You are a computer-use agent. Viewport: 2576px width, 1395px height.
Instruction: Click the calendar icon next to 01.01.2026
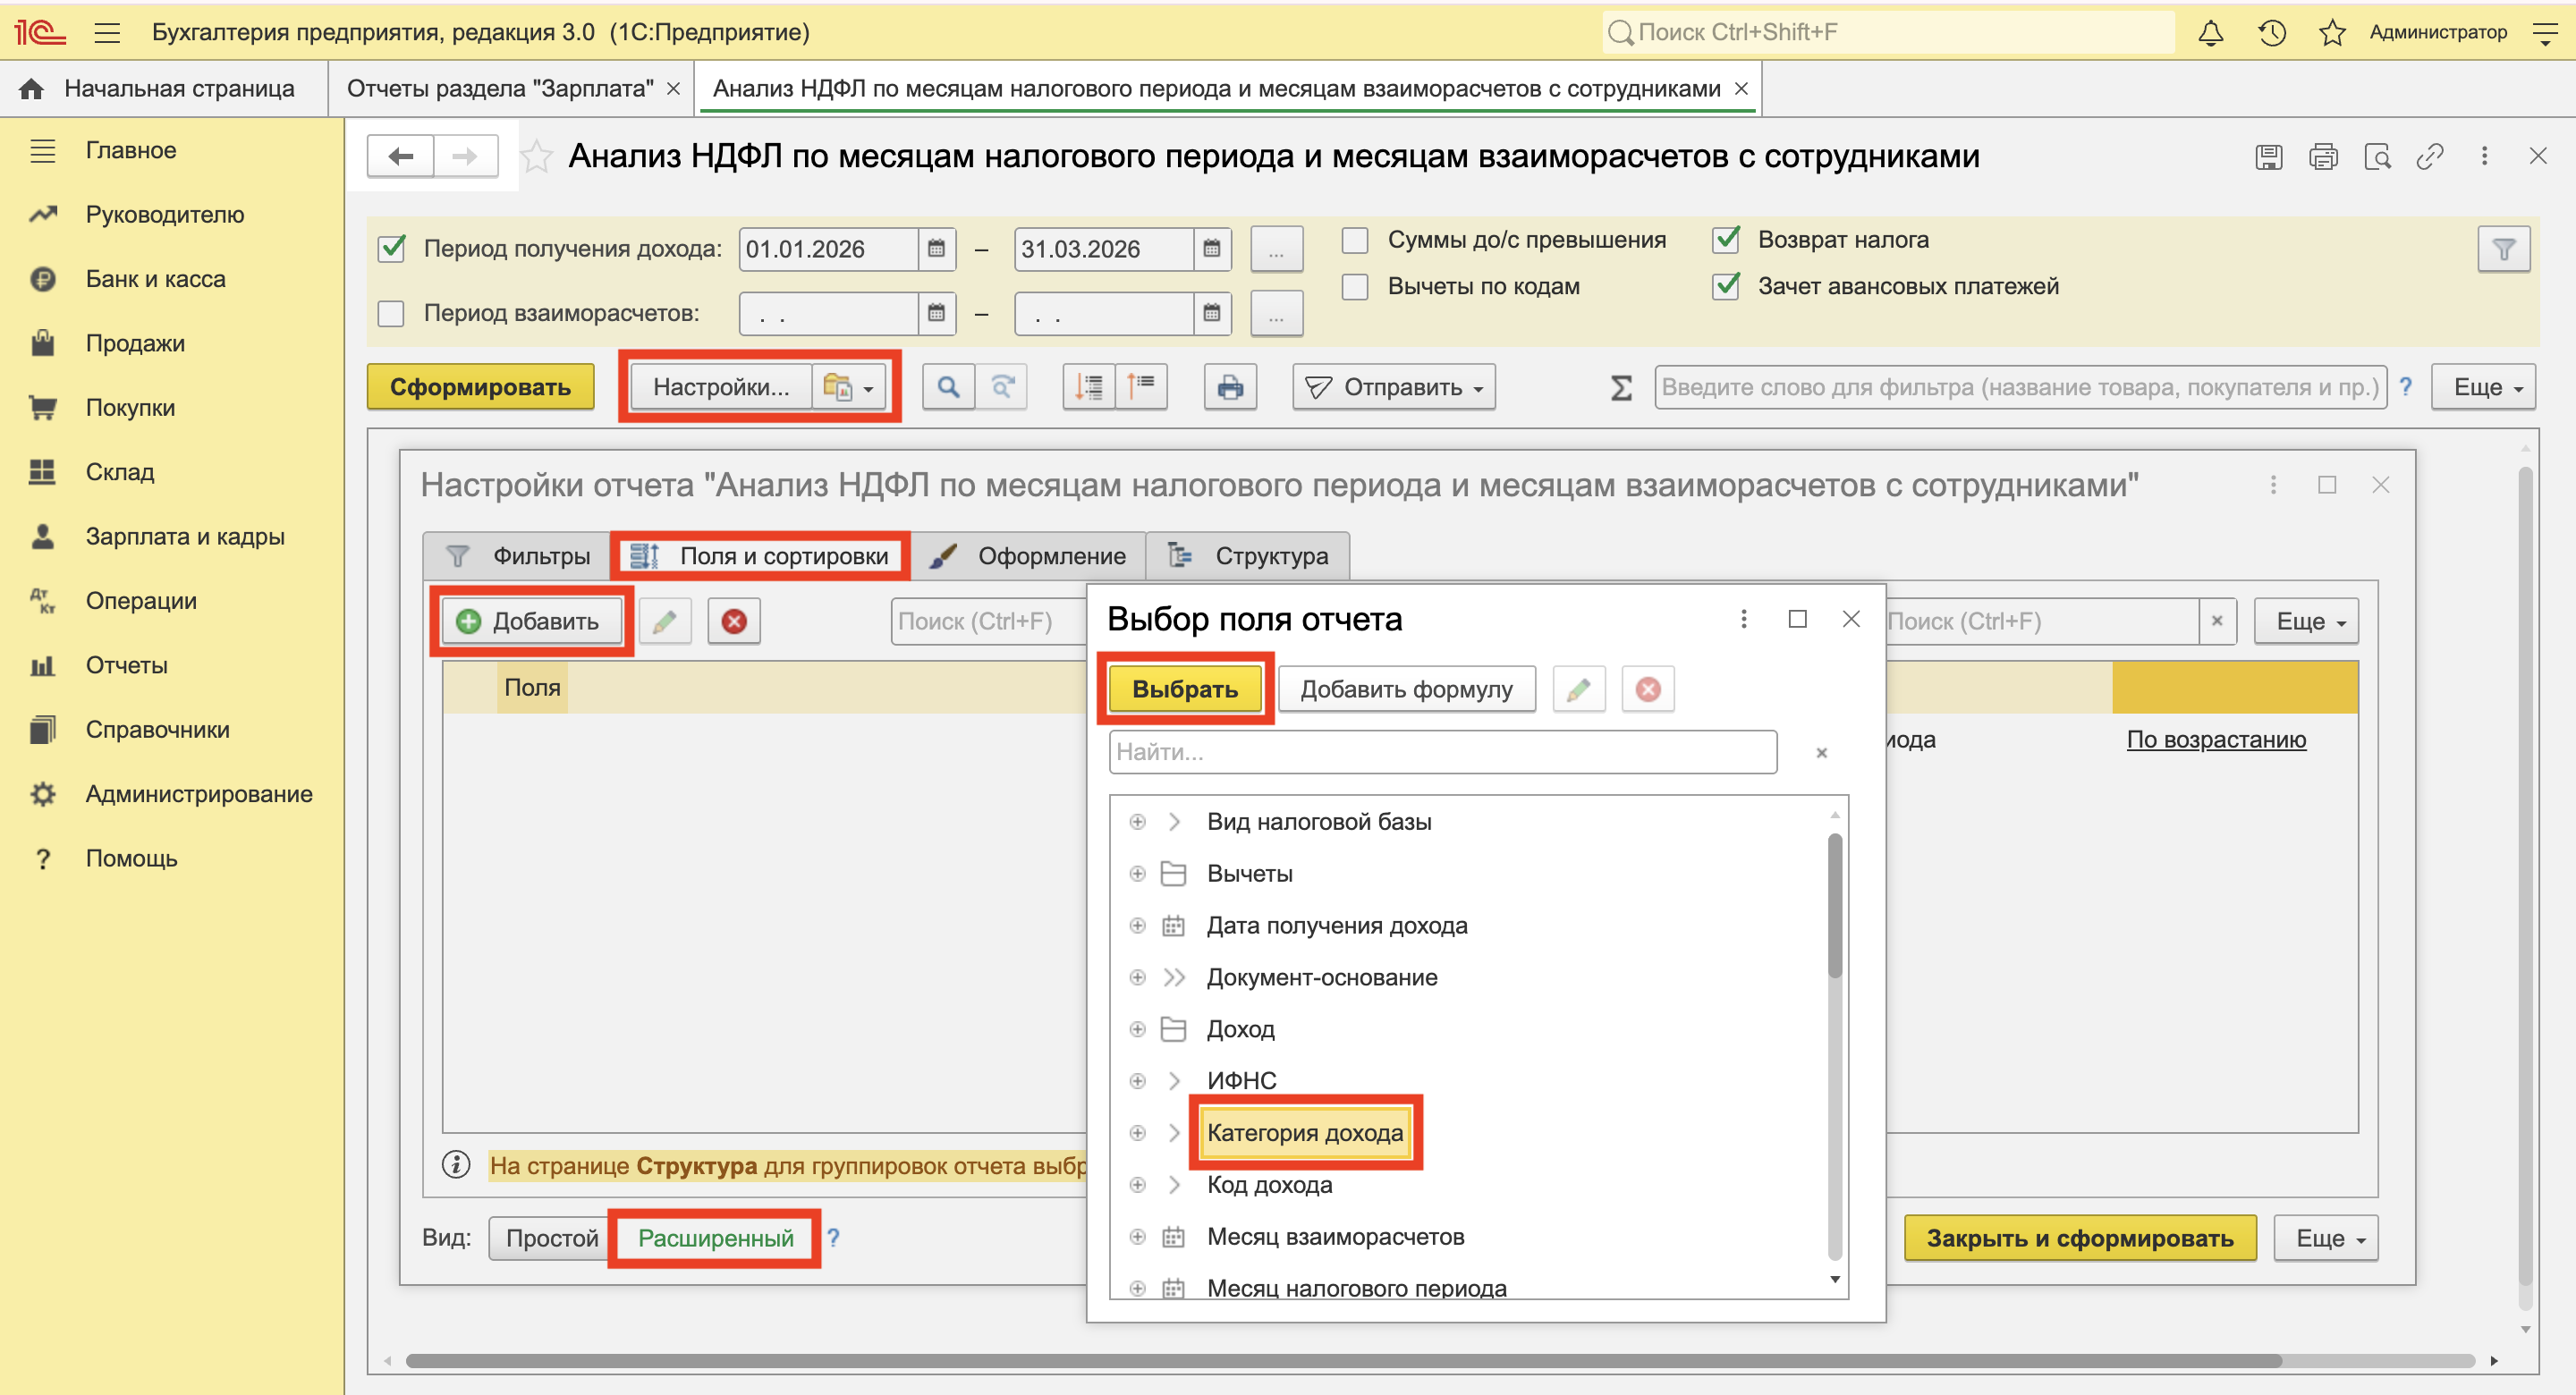pos(936,249)
